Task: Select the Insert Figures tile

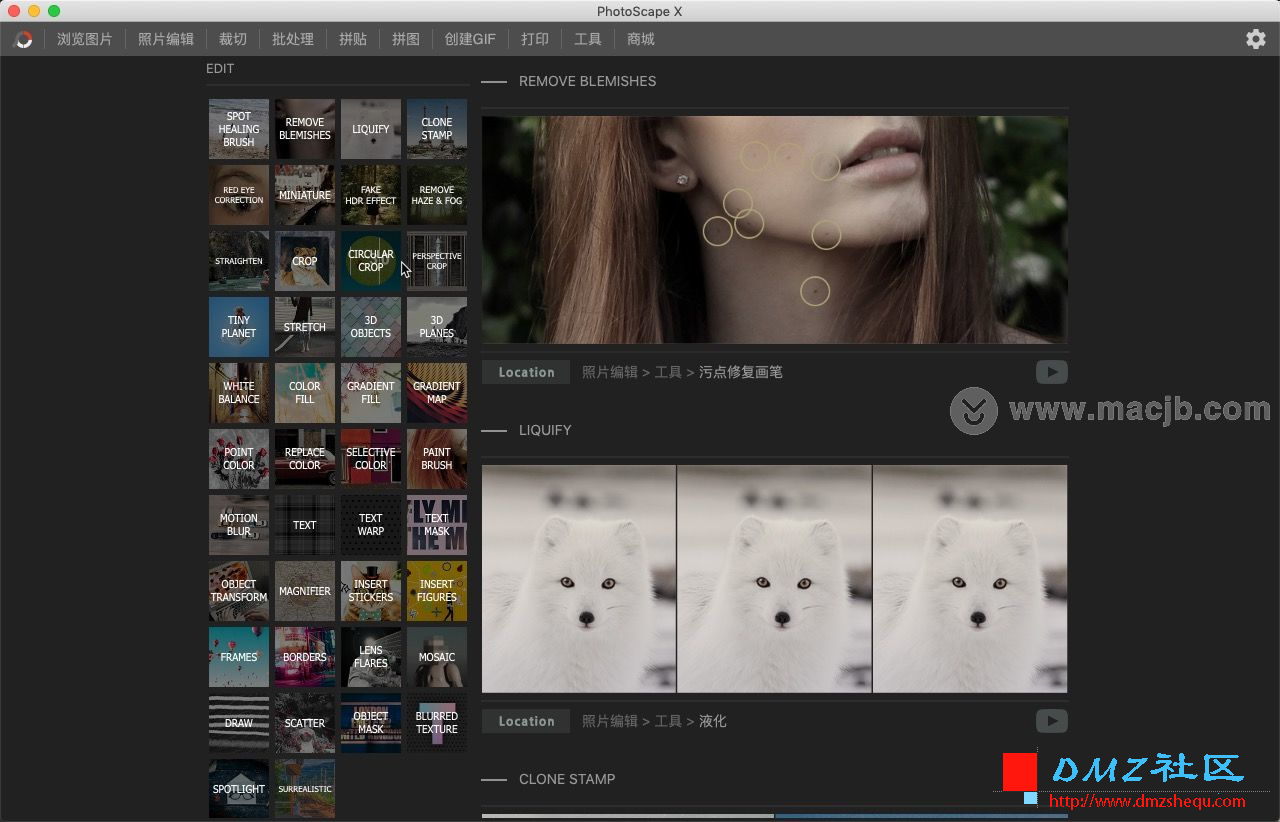Action: point(437,591)
